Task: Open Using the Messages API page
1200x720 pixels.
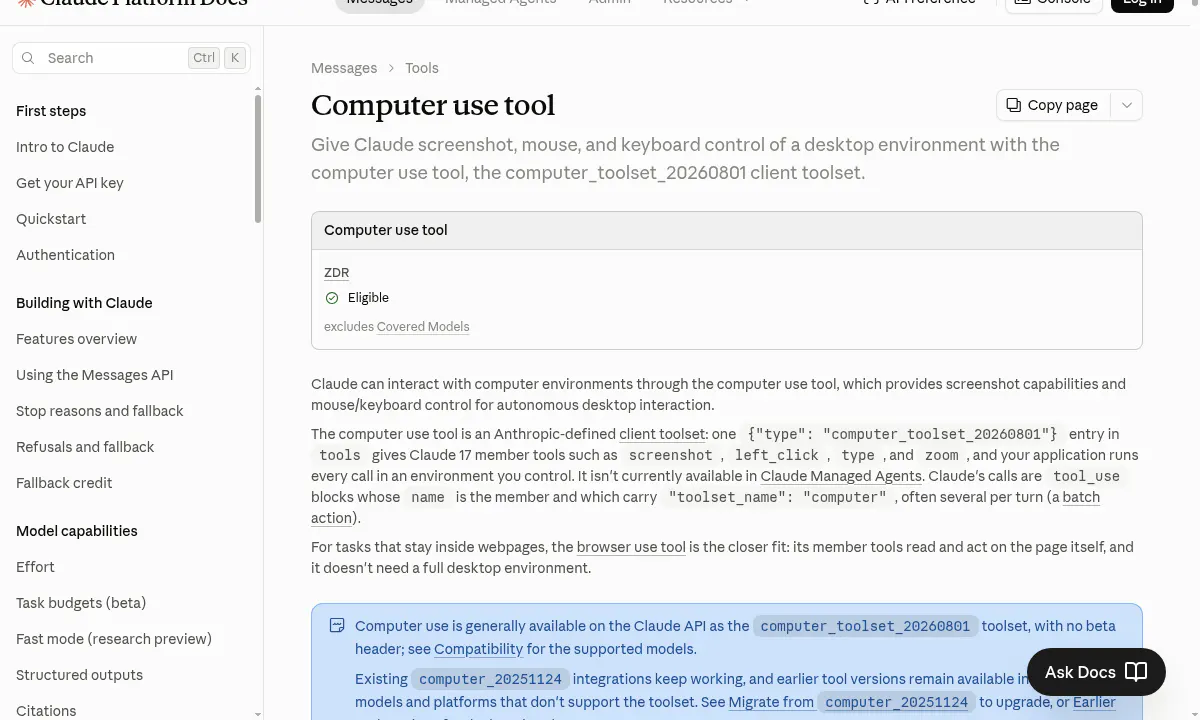Action: 95,375
